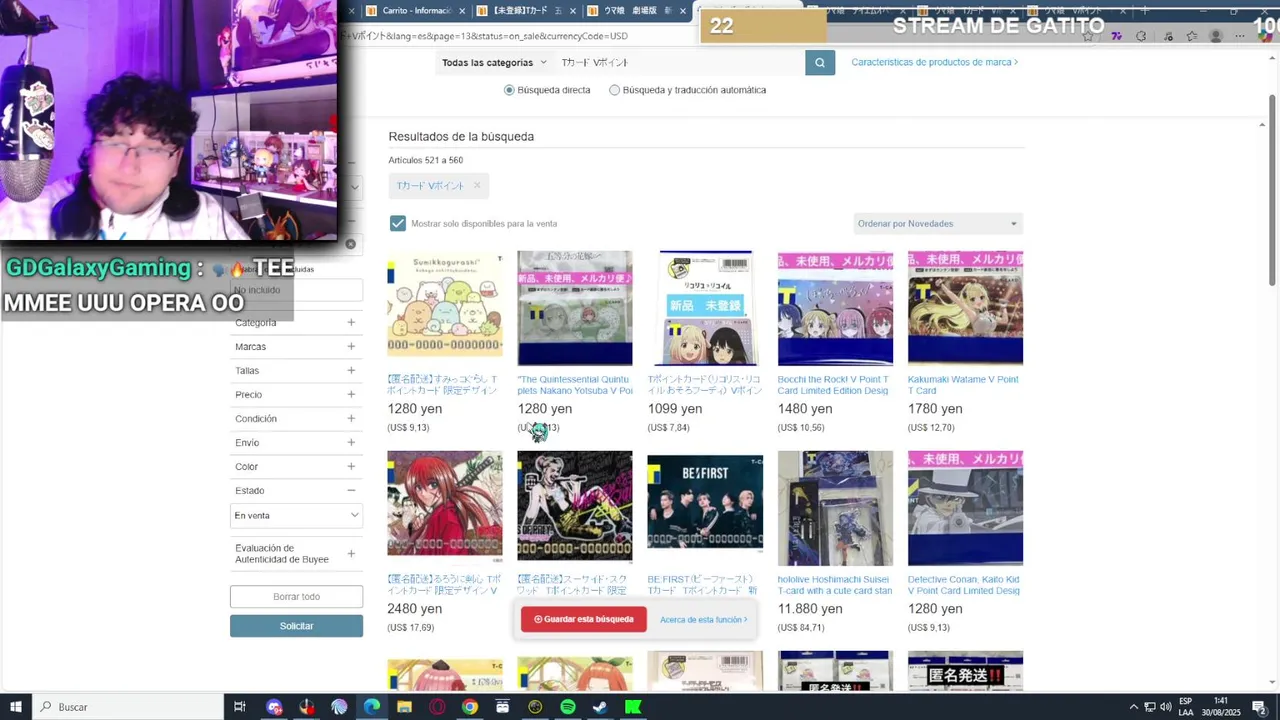Expand the Color filter

[351, 466]
